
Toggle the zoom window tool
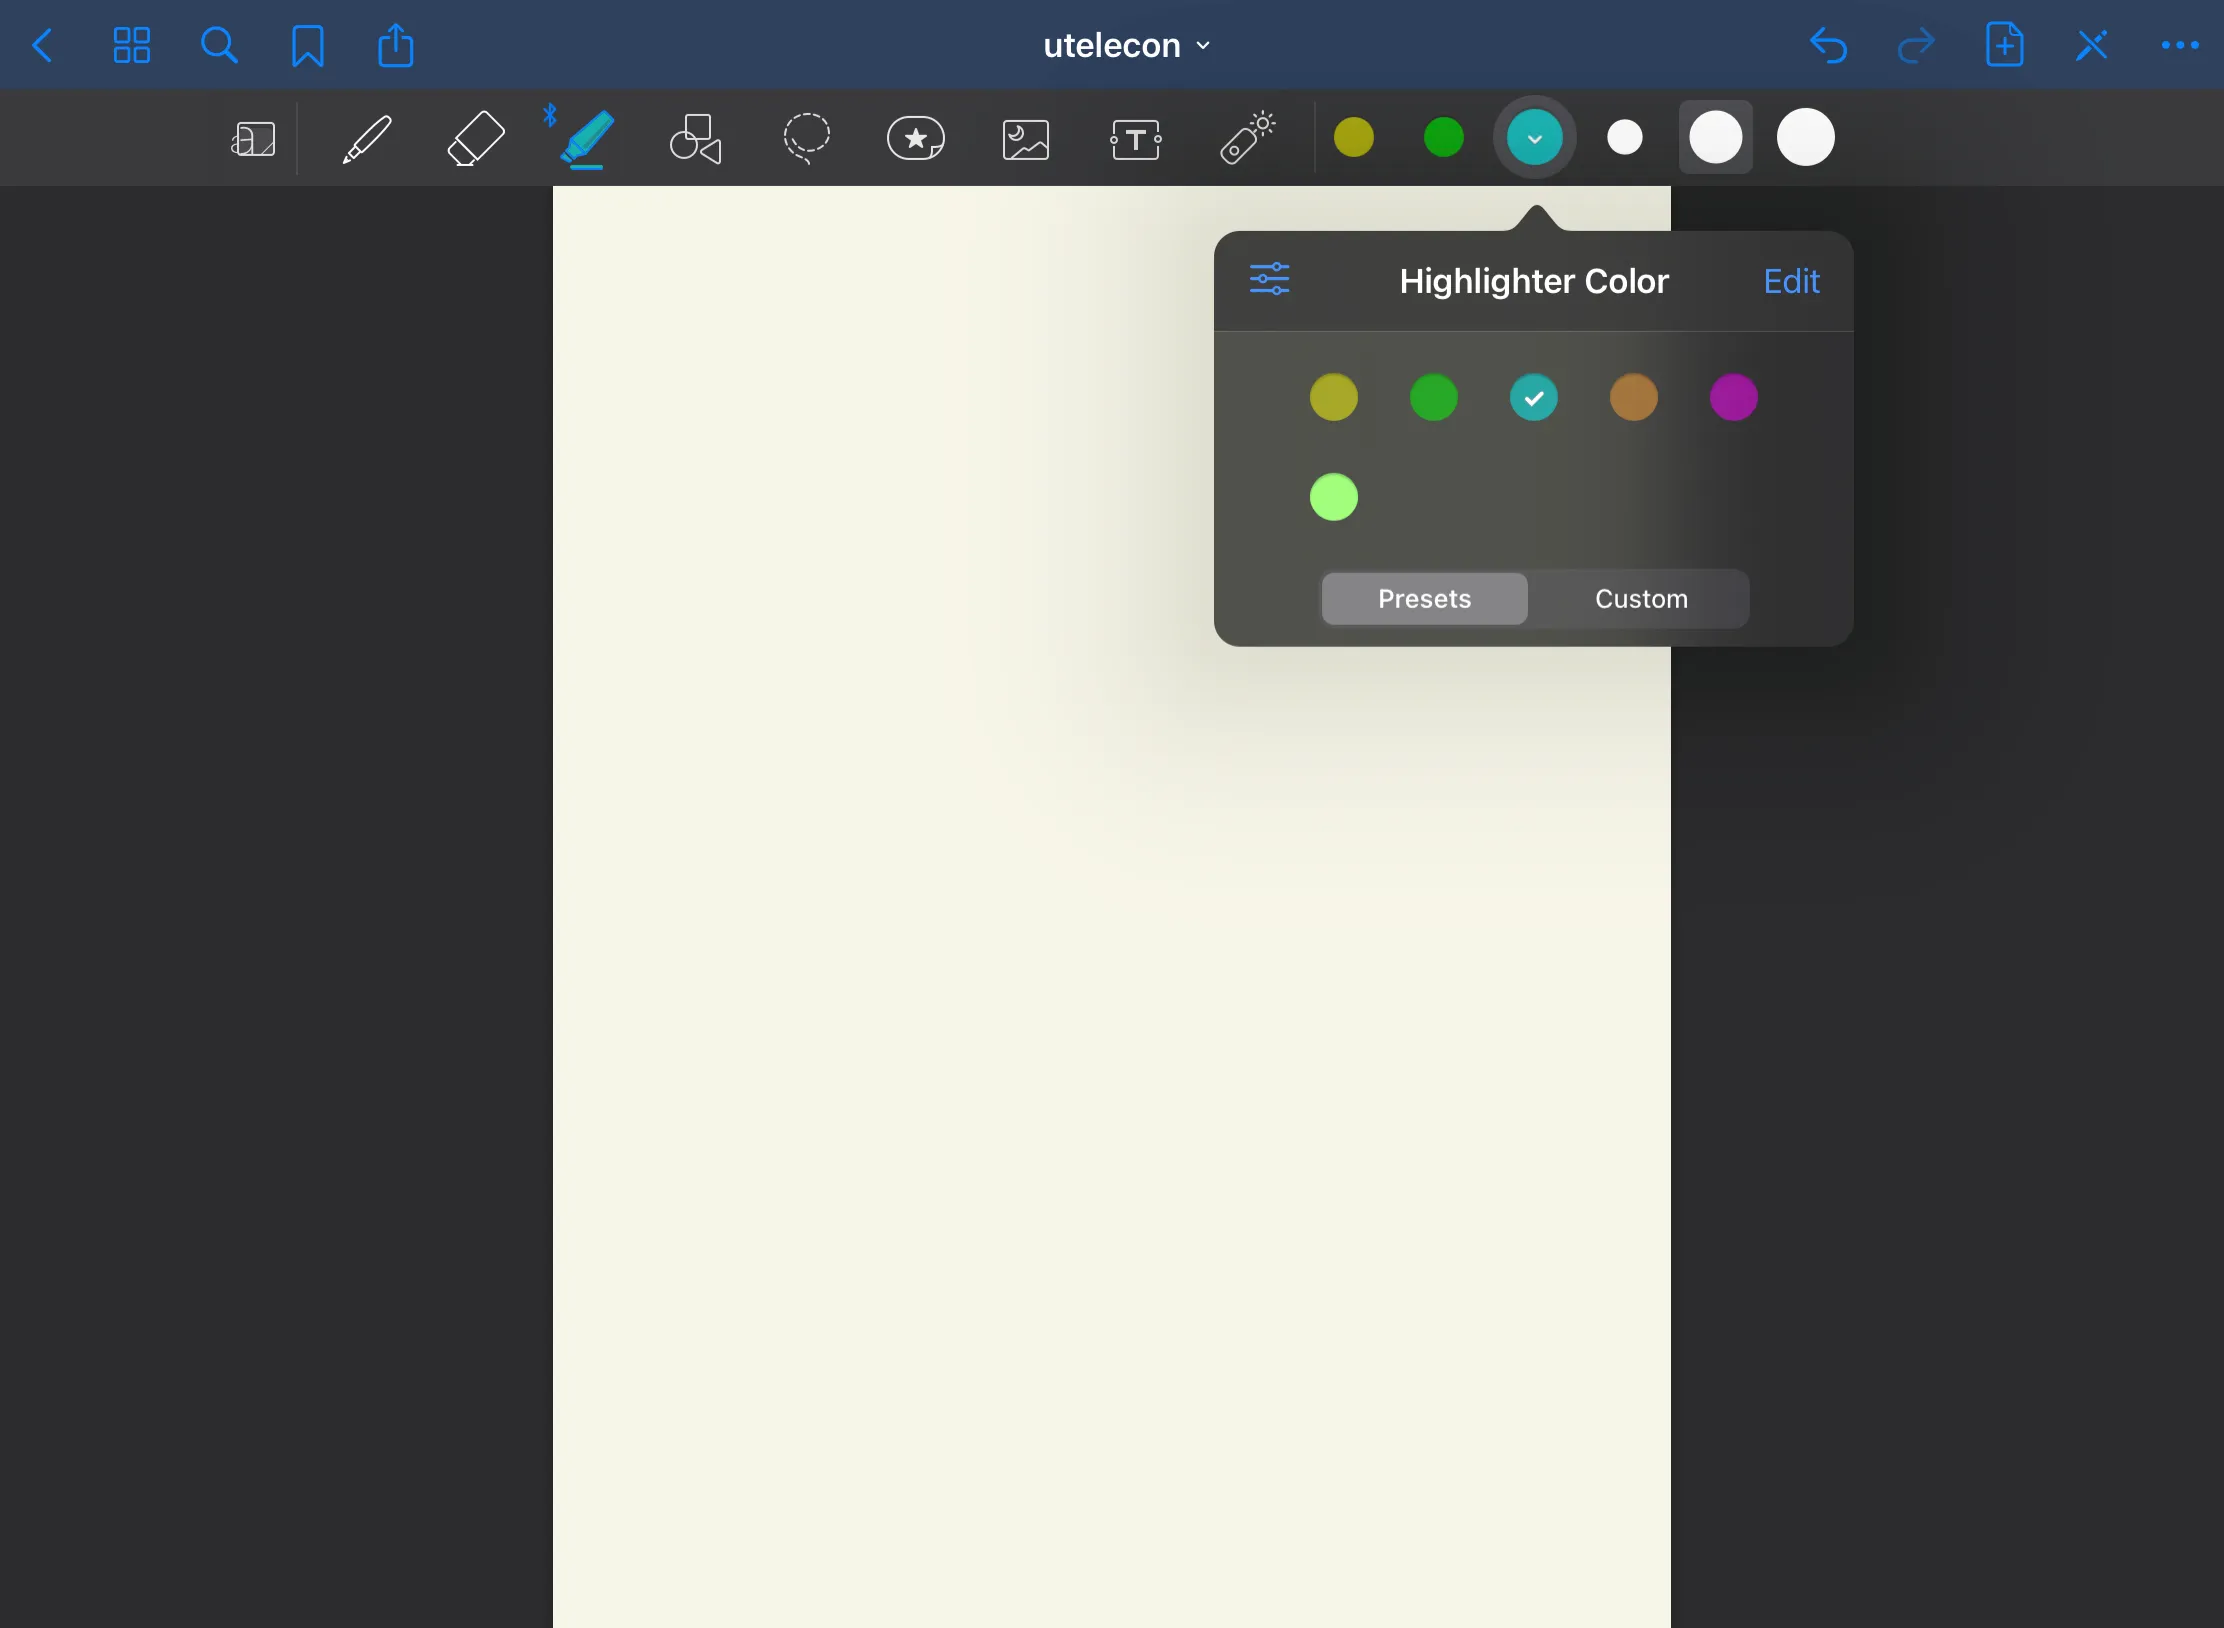(x=253, y=139)
